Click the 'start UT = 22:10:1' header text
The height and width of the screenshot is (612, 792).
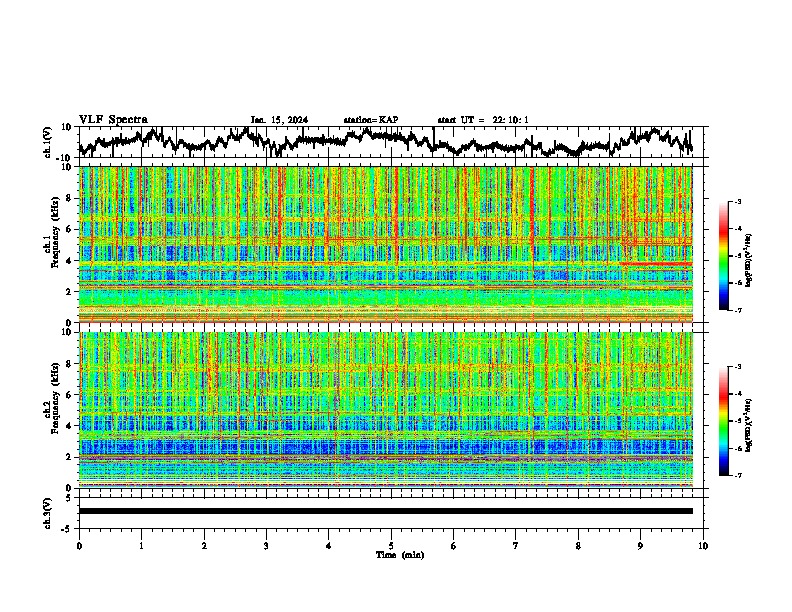[483, 120]
